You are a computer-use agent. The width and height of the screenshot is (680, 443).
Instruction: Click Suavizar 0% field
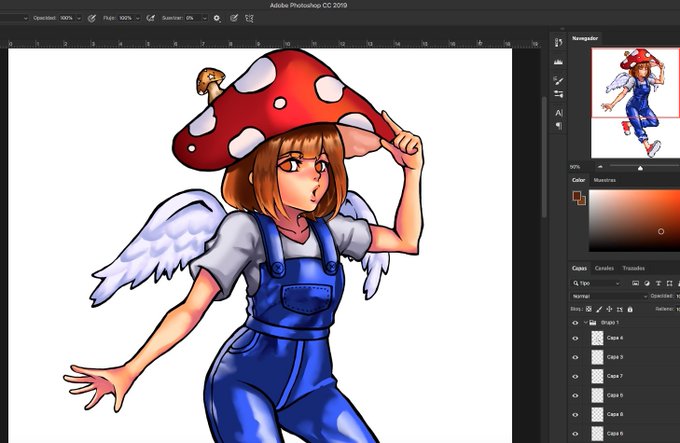193,18
